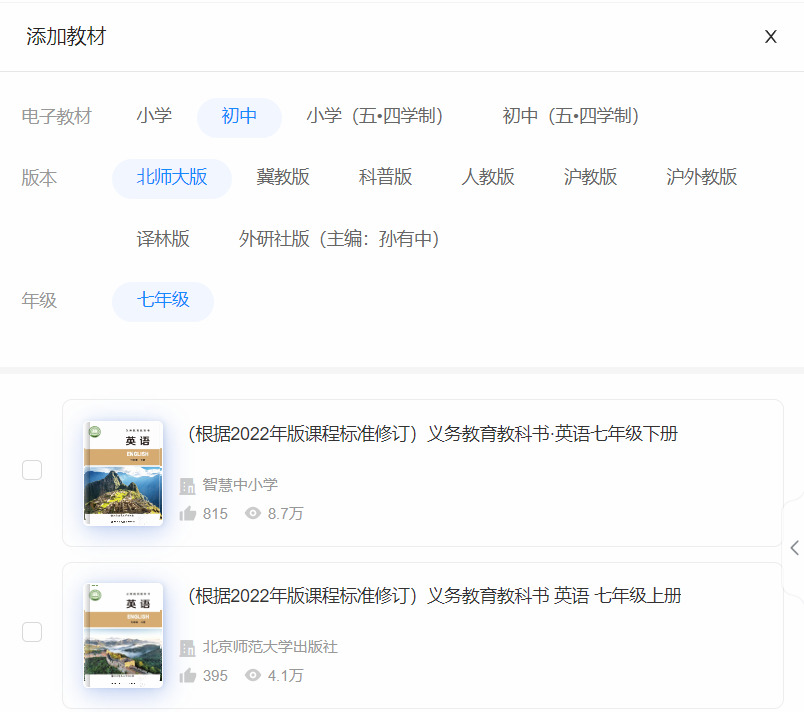This screenshot has width=804, height=712.
Task: Toggle the 北师大版 version filter
Action: pos(171,178)
